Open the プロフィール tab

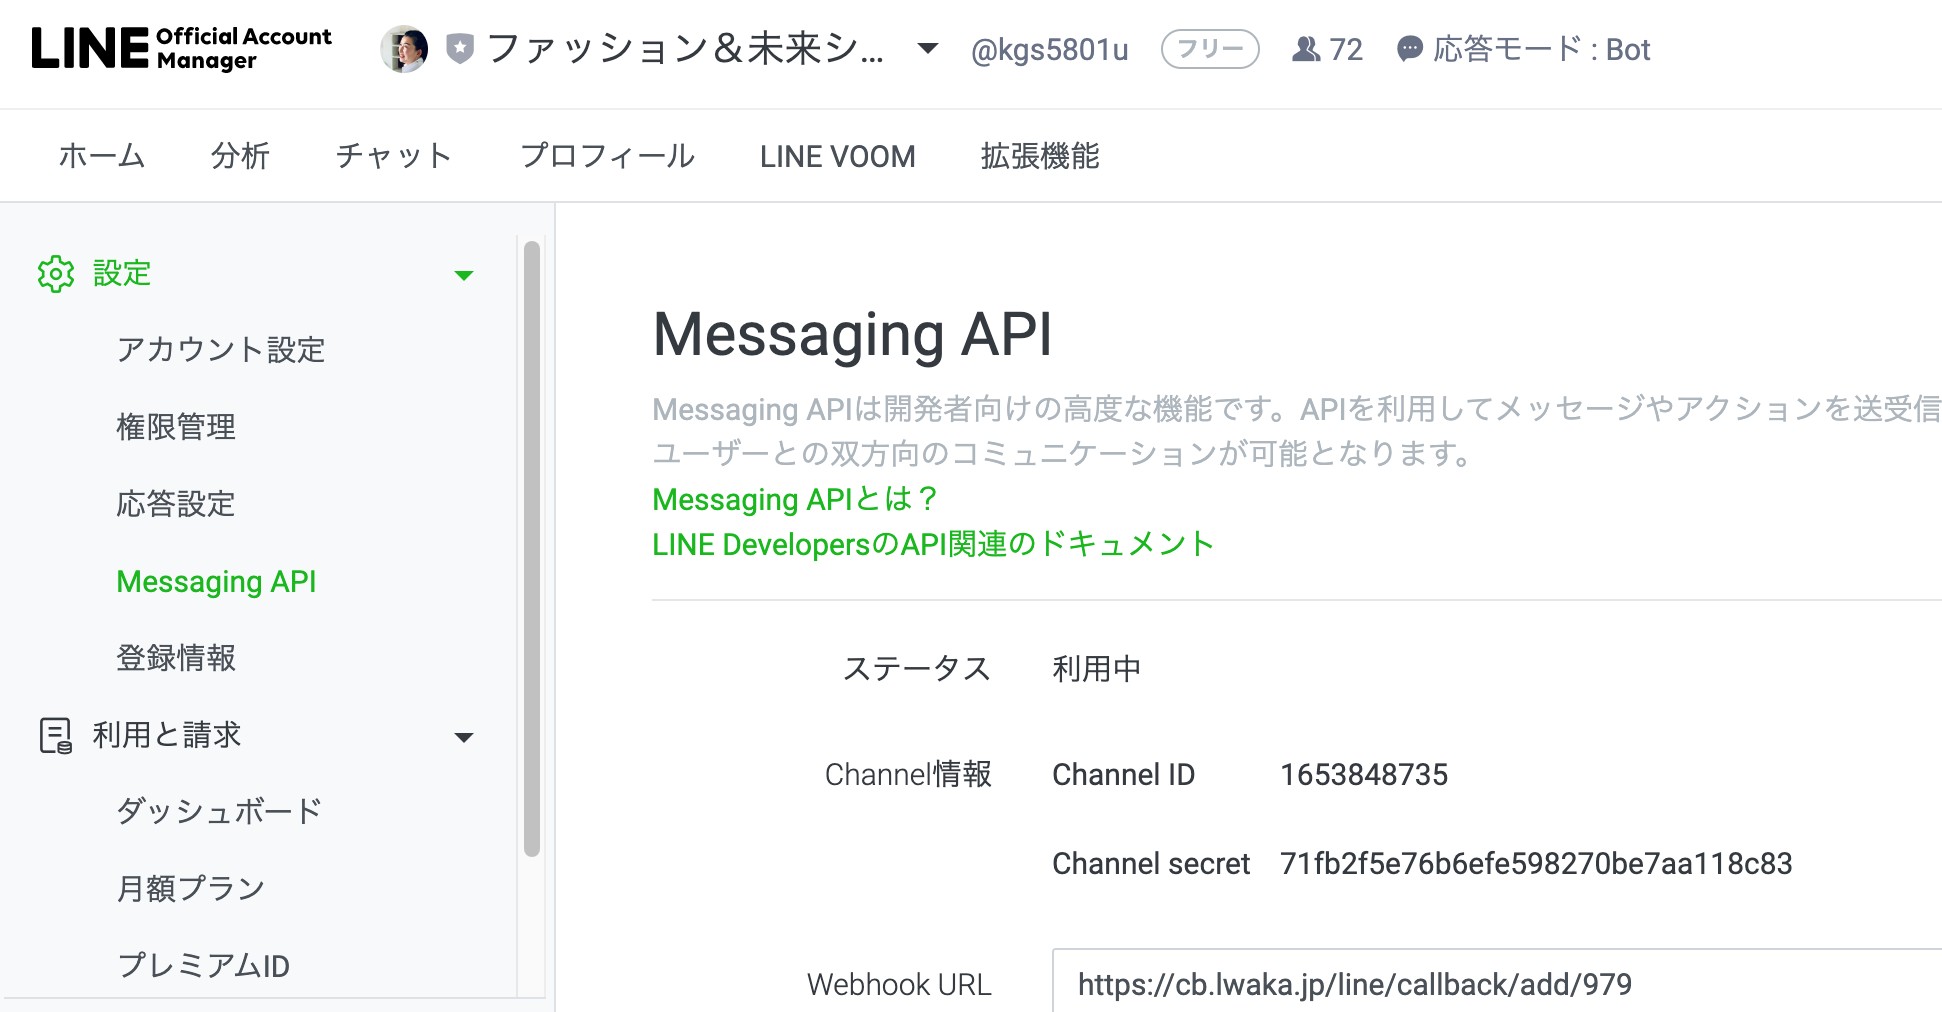click(607, 156)
